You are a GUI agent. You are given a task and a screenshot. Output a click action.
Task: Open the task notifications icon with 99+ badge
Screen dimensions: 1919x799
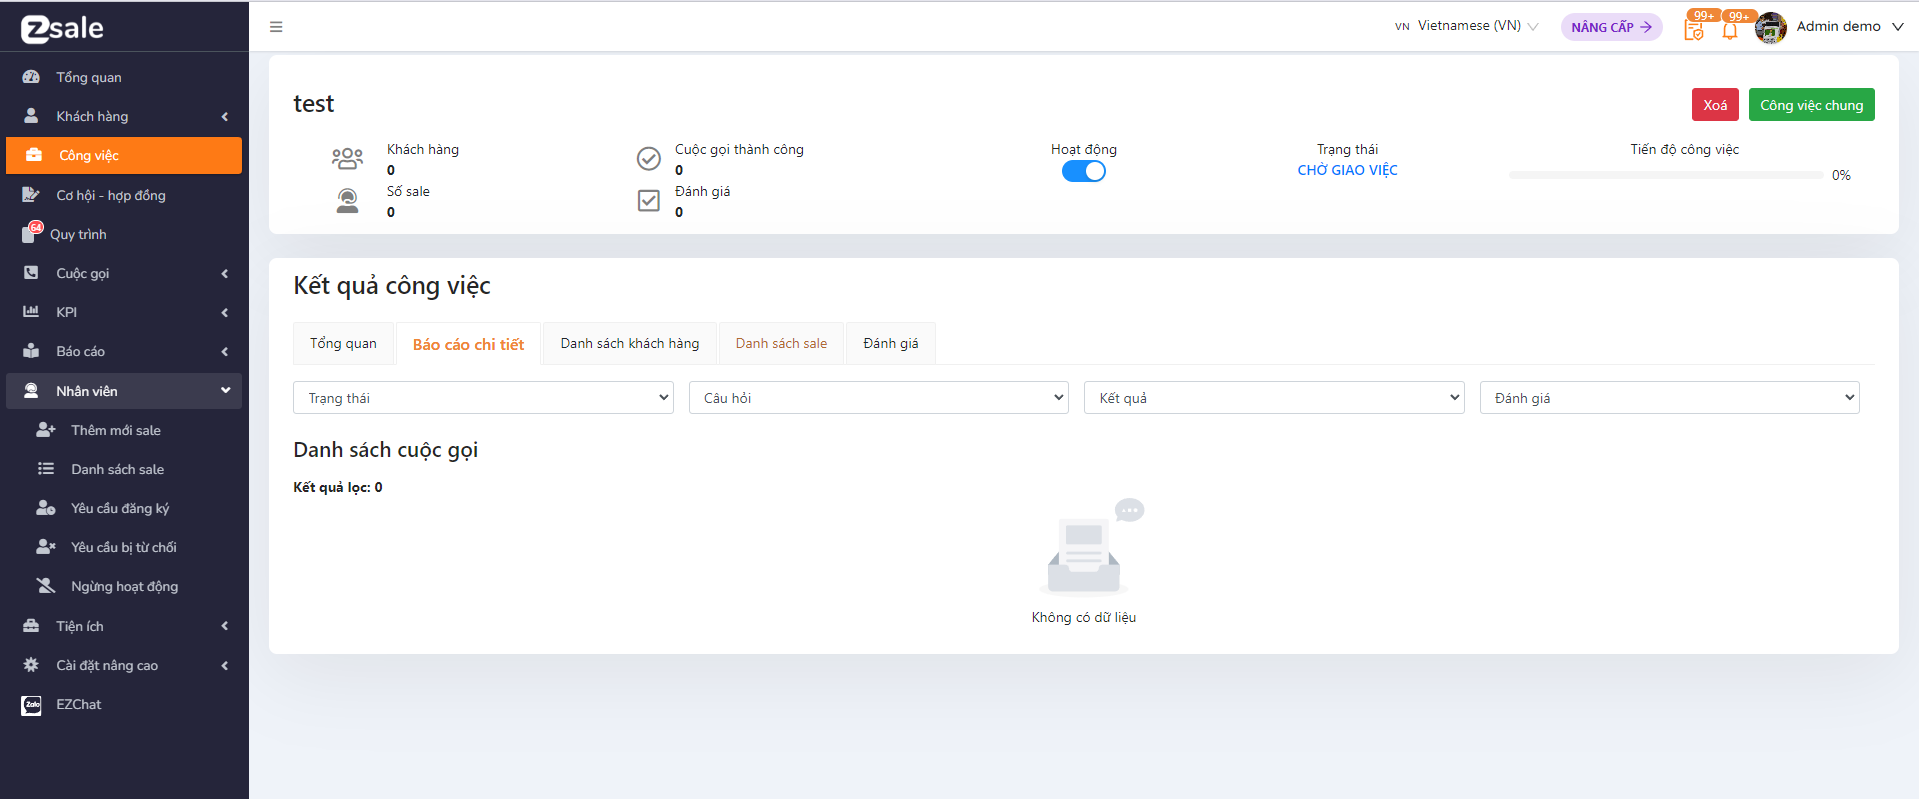(x=1694, y=30)
